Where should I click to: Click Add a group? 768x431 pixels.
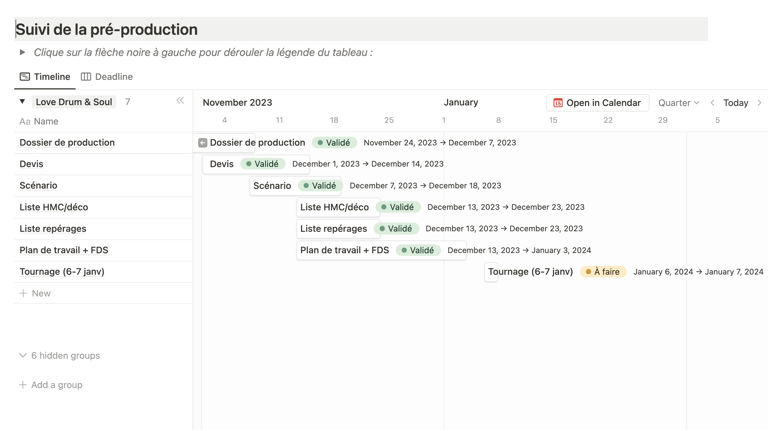coord(51,385)
